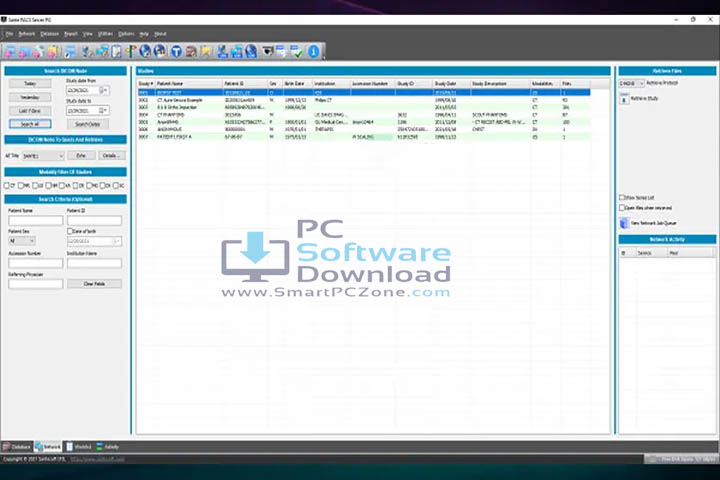Select study row 3006 in the table
Viewport: 720px width, 480px height.
click(x=364, y=130)
